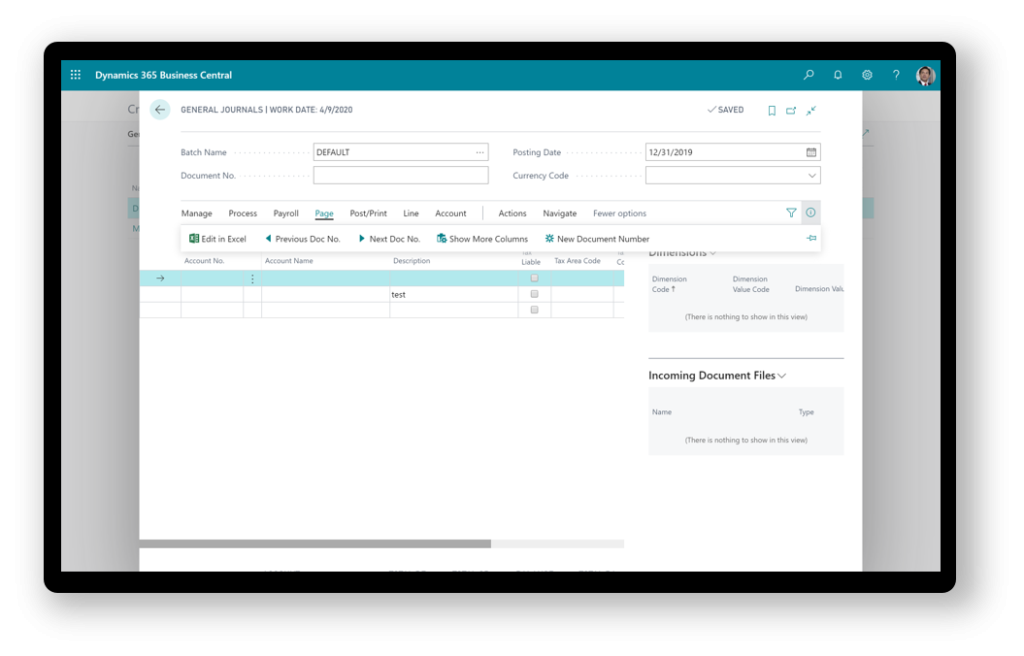The image size is (1024, 656).
Task: Click Show More Columns
Action: pyautogui.click(x=482, y=239)
